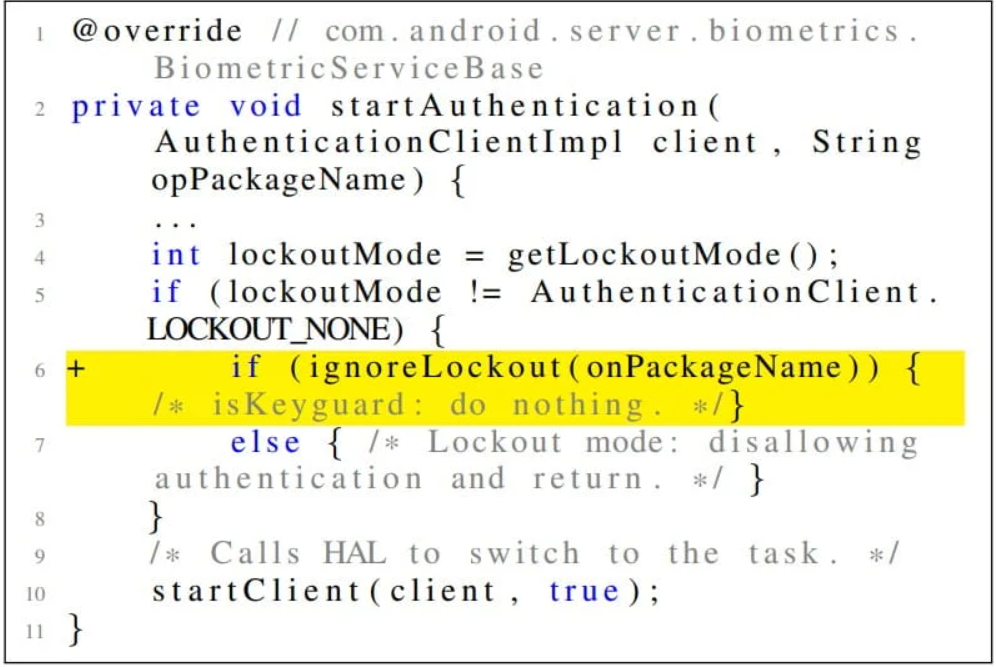Click 'lockoutMode' variable on line 4

click(335, 255)
